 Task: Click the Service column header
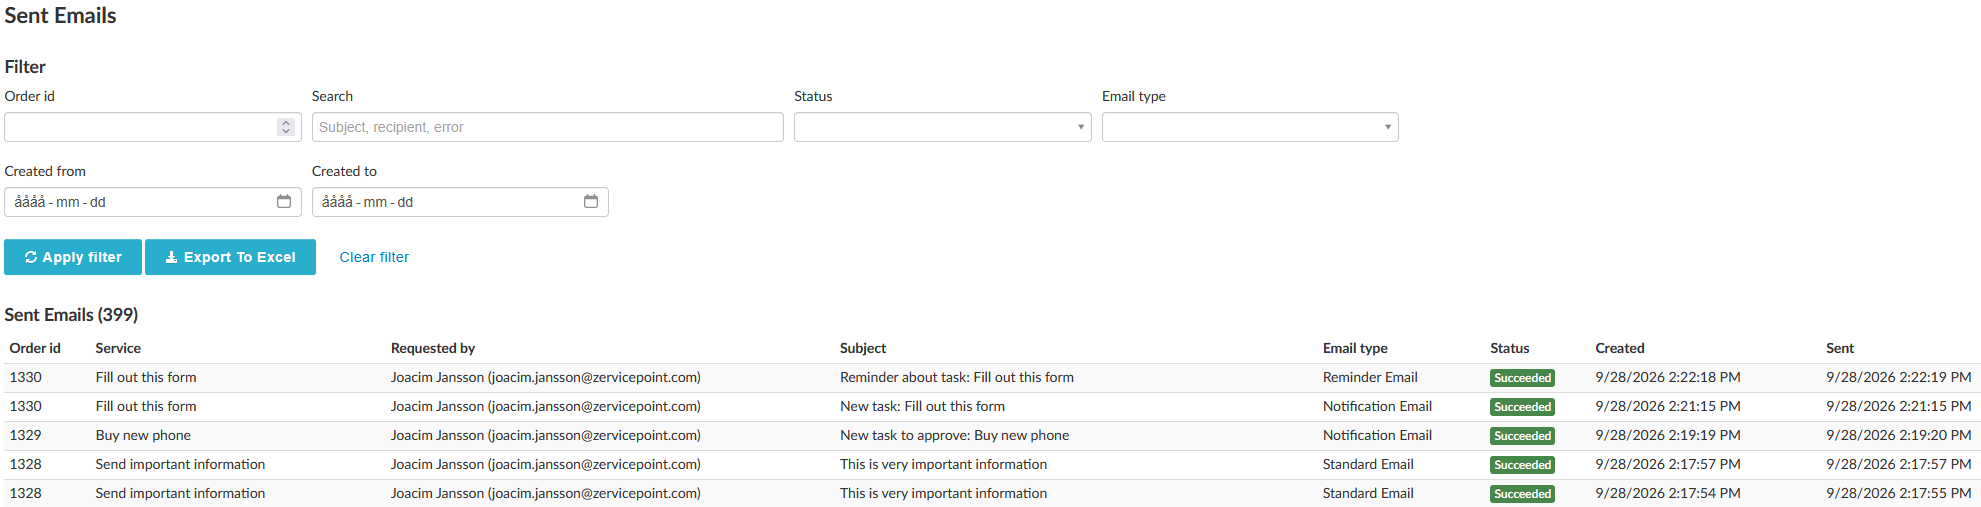(x=118, y=348)
